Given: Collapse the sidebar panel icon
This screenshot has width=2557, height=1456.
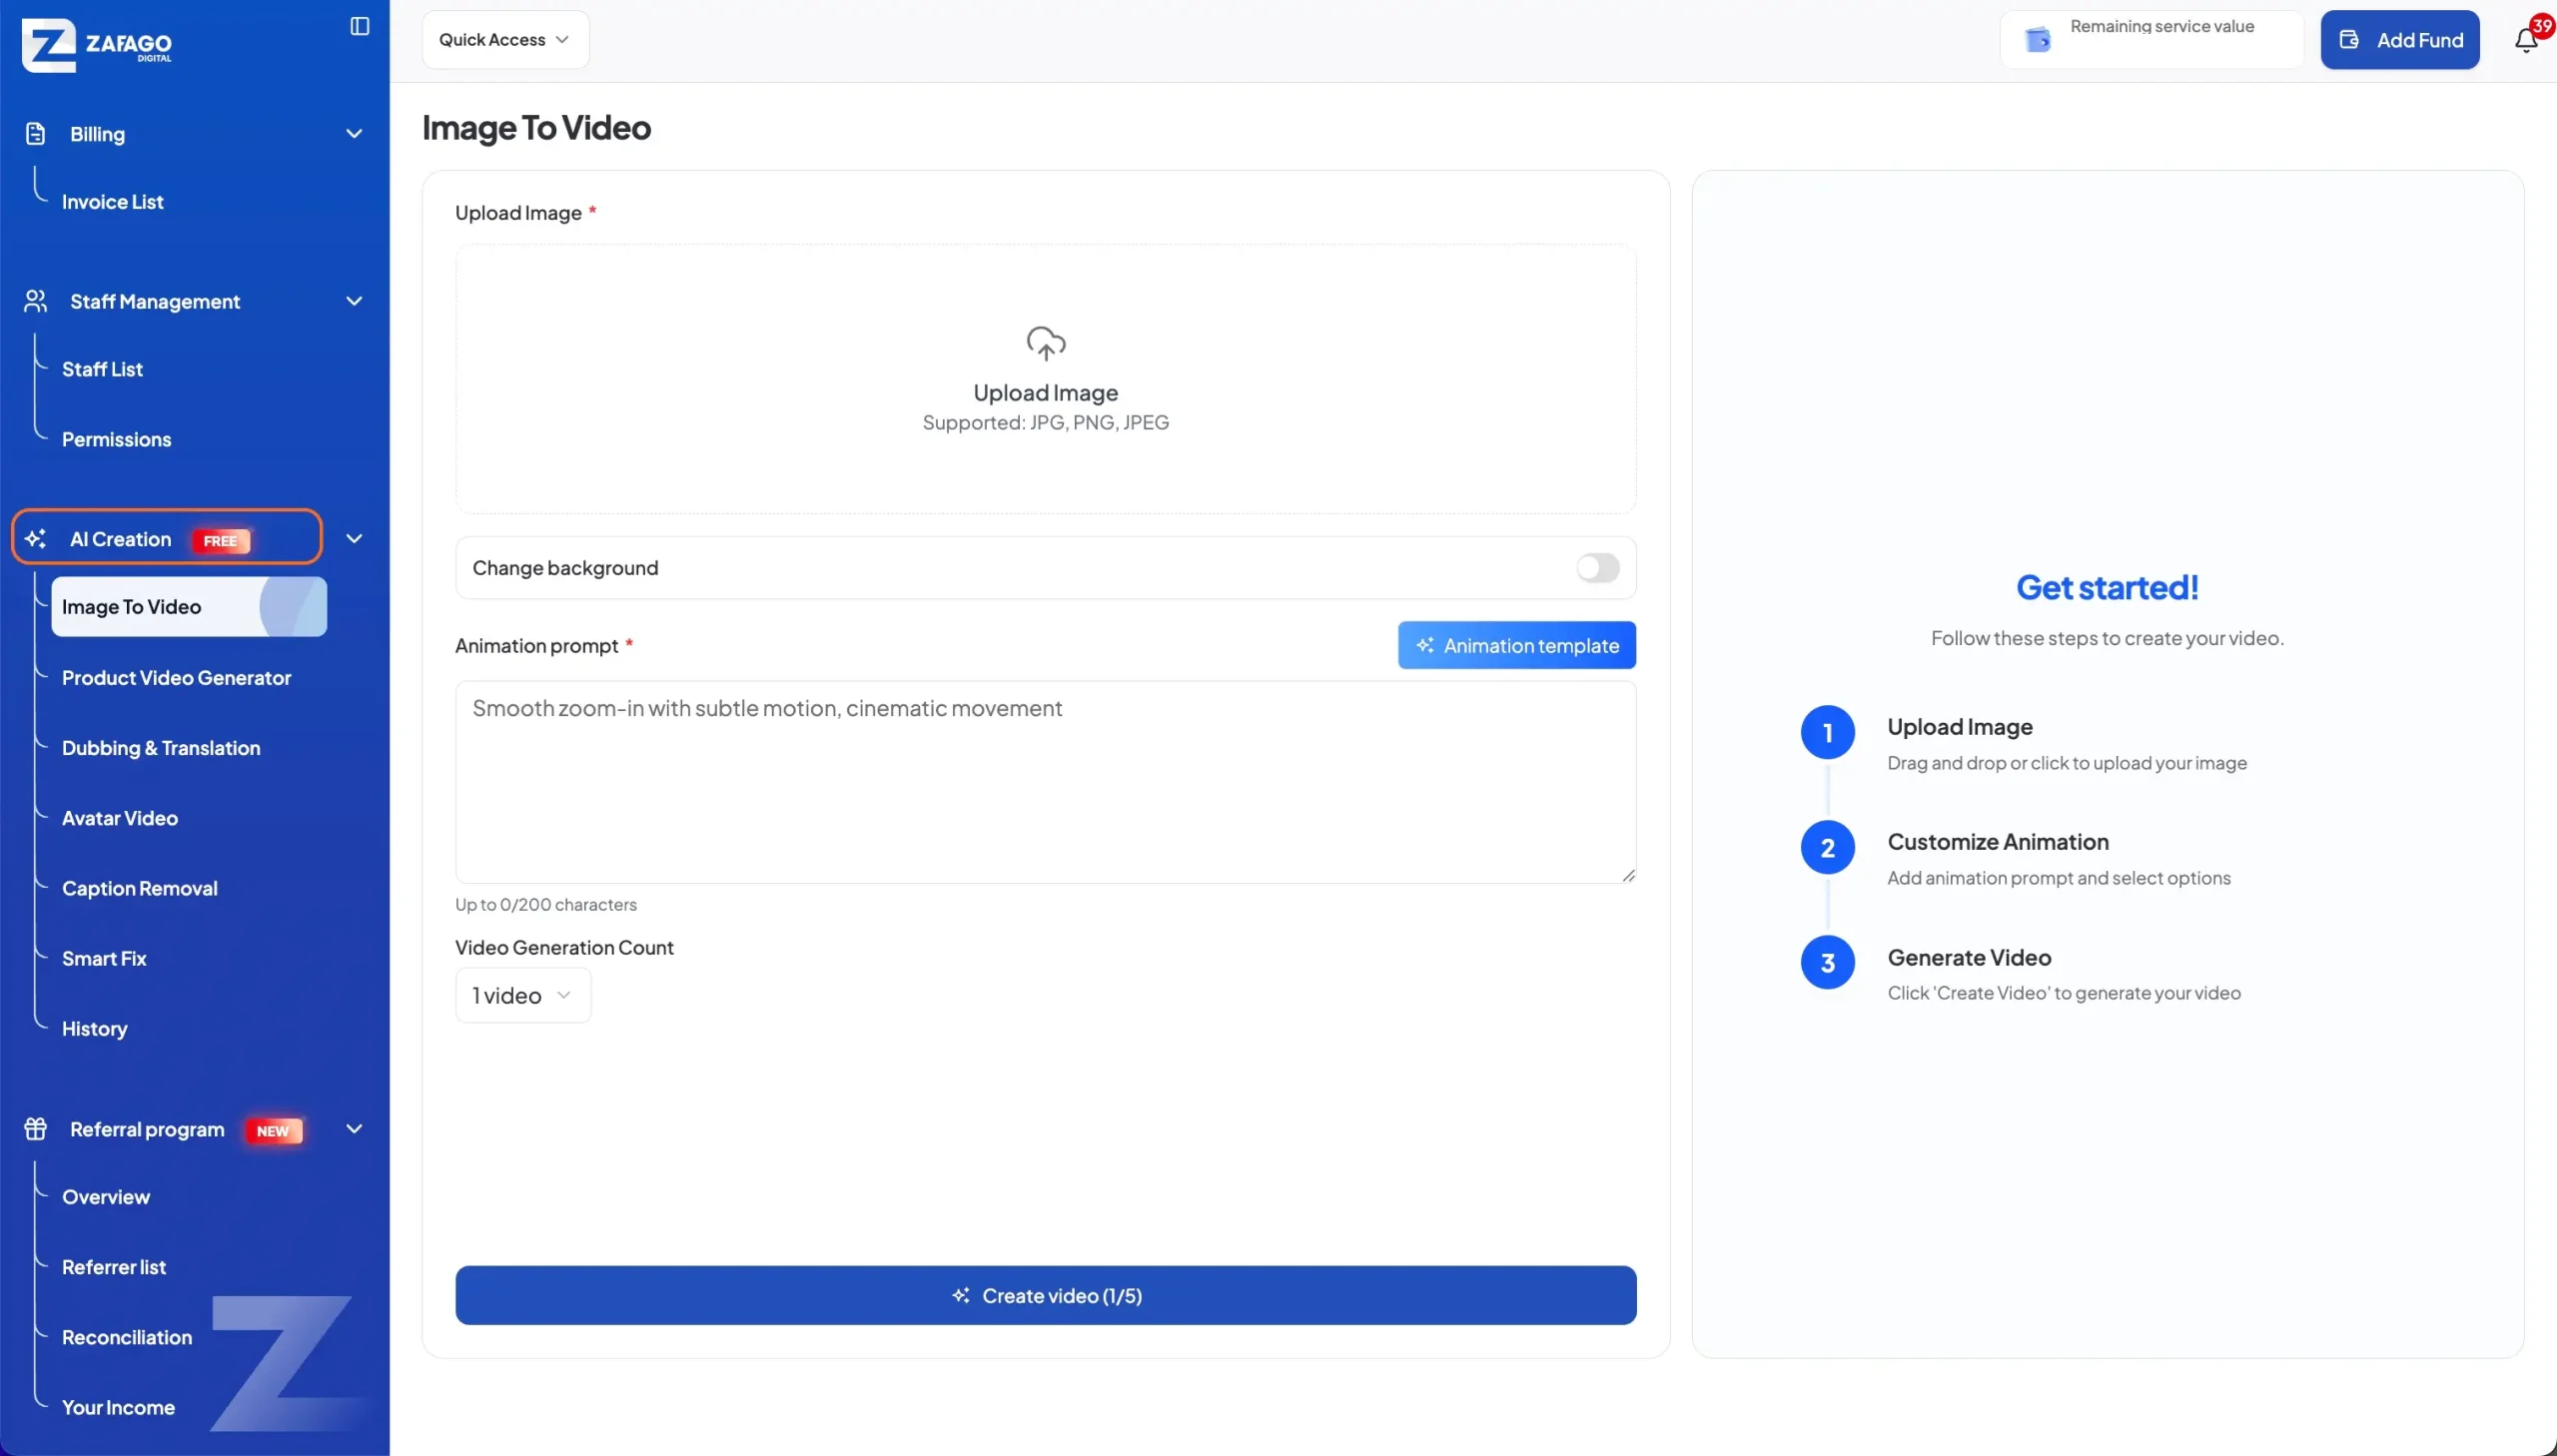Looking at the screenshot, I should click(360, 26).
